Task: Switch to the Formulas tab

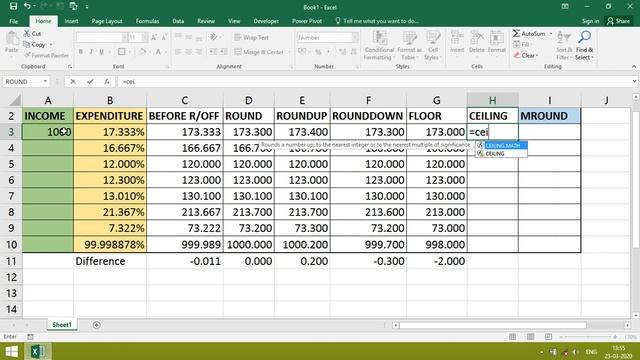Action: [147, 21]
